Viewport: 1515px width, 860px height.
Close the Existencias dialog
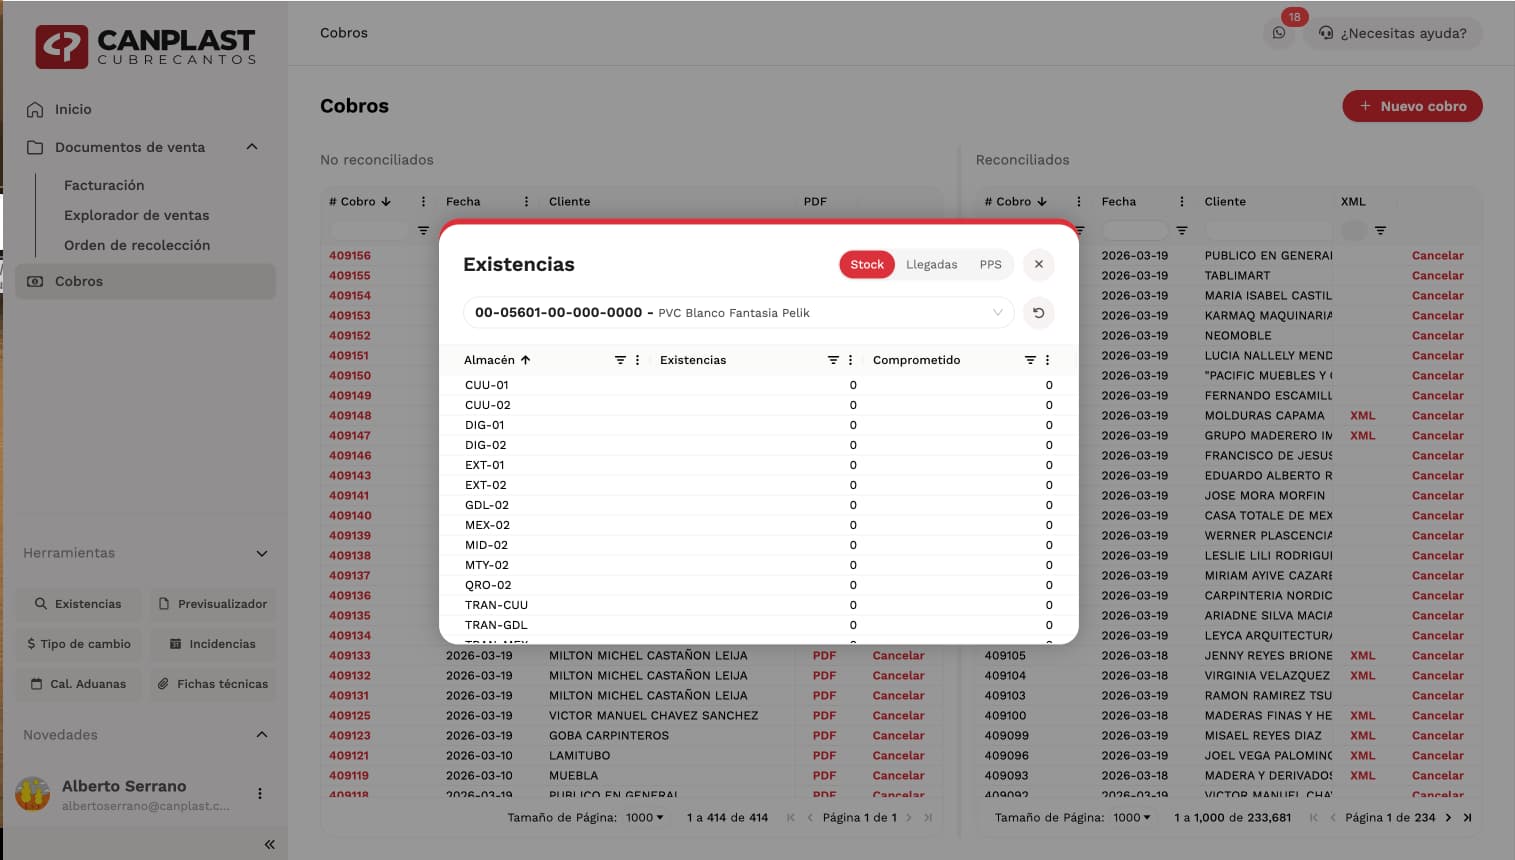tap(1038, 264)
